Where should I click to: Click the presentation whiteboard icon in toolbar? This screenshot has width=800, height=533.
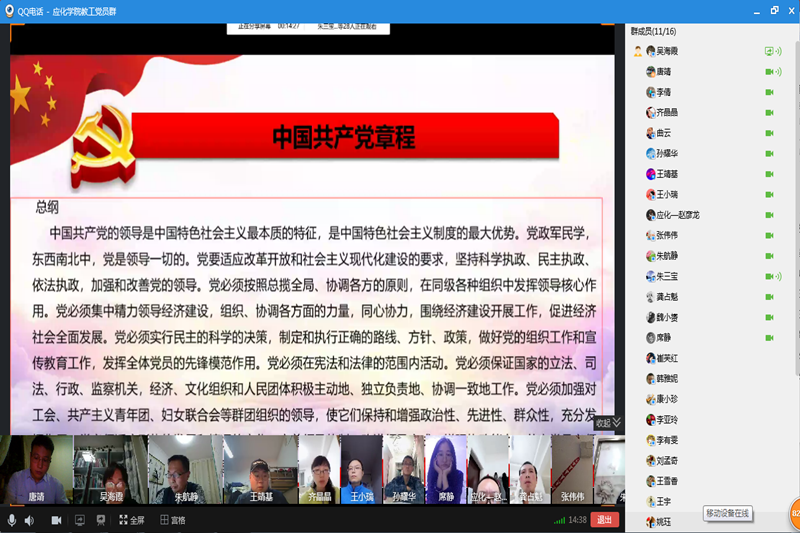pos(101,520)
